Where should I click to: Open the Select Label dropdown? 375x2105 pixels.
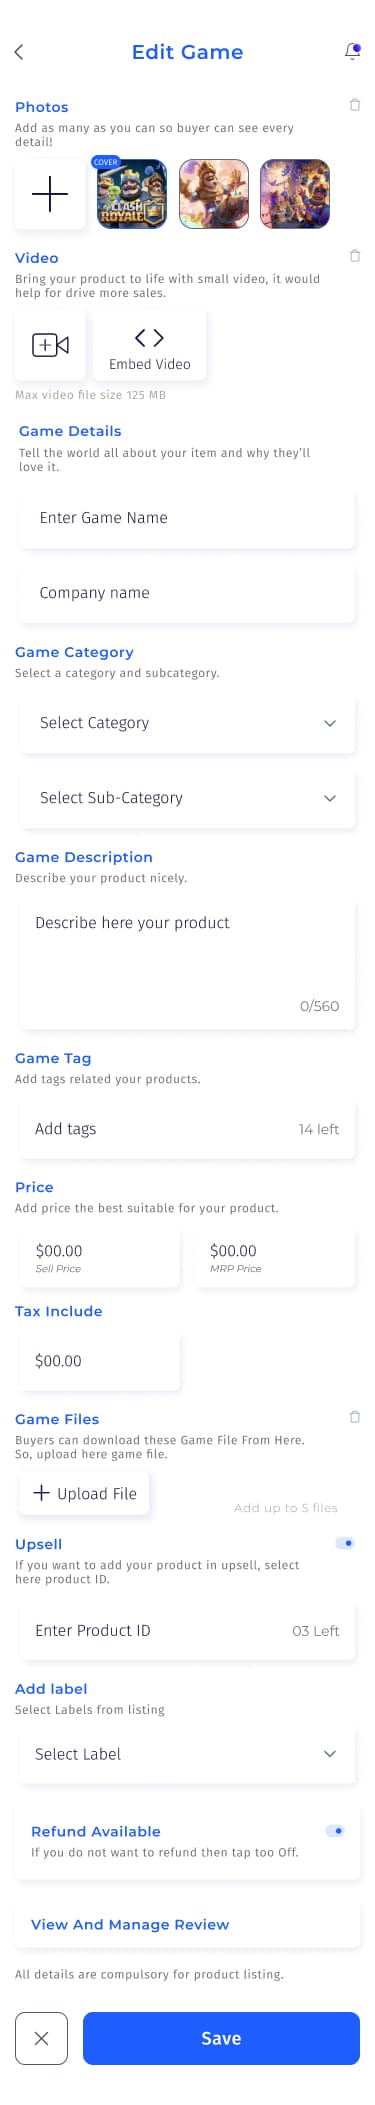[x=187, y=1754]
